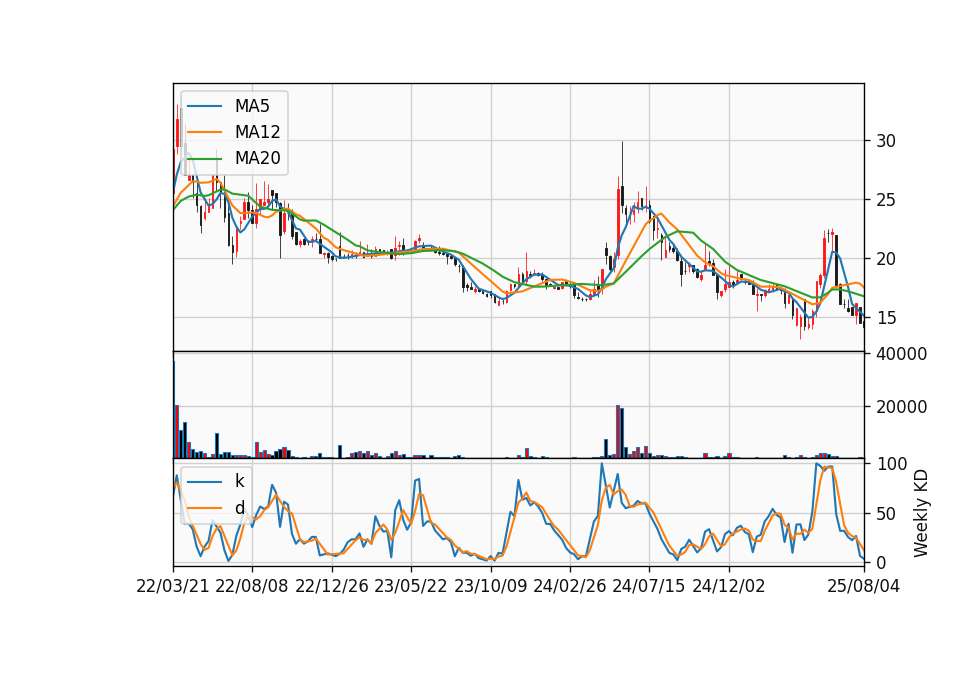Click the price axis value 25
The image size is (960, 690).
886,200
